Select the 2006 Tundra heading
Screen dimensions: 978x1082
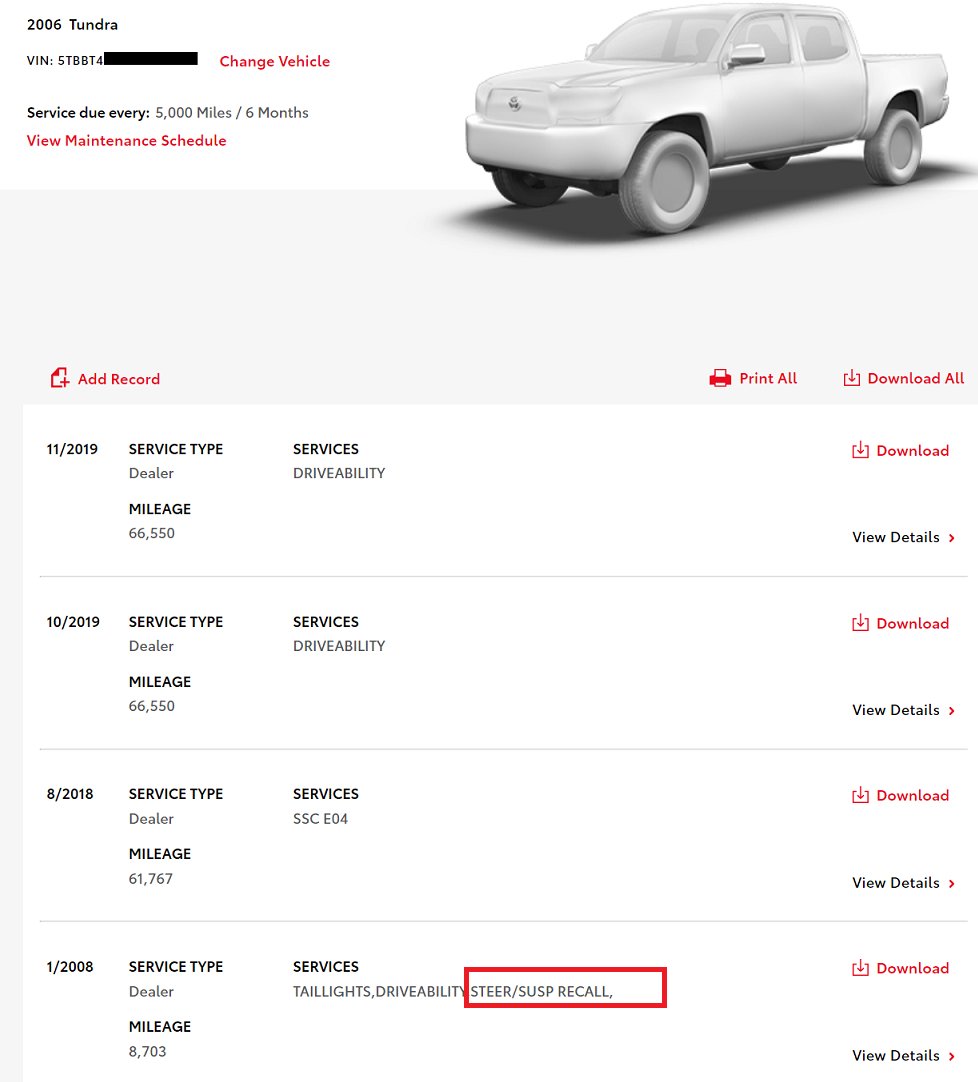click(x=72, y=25)
